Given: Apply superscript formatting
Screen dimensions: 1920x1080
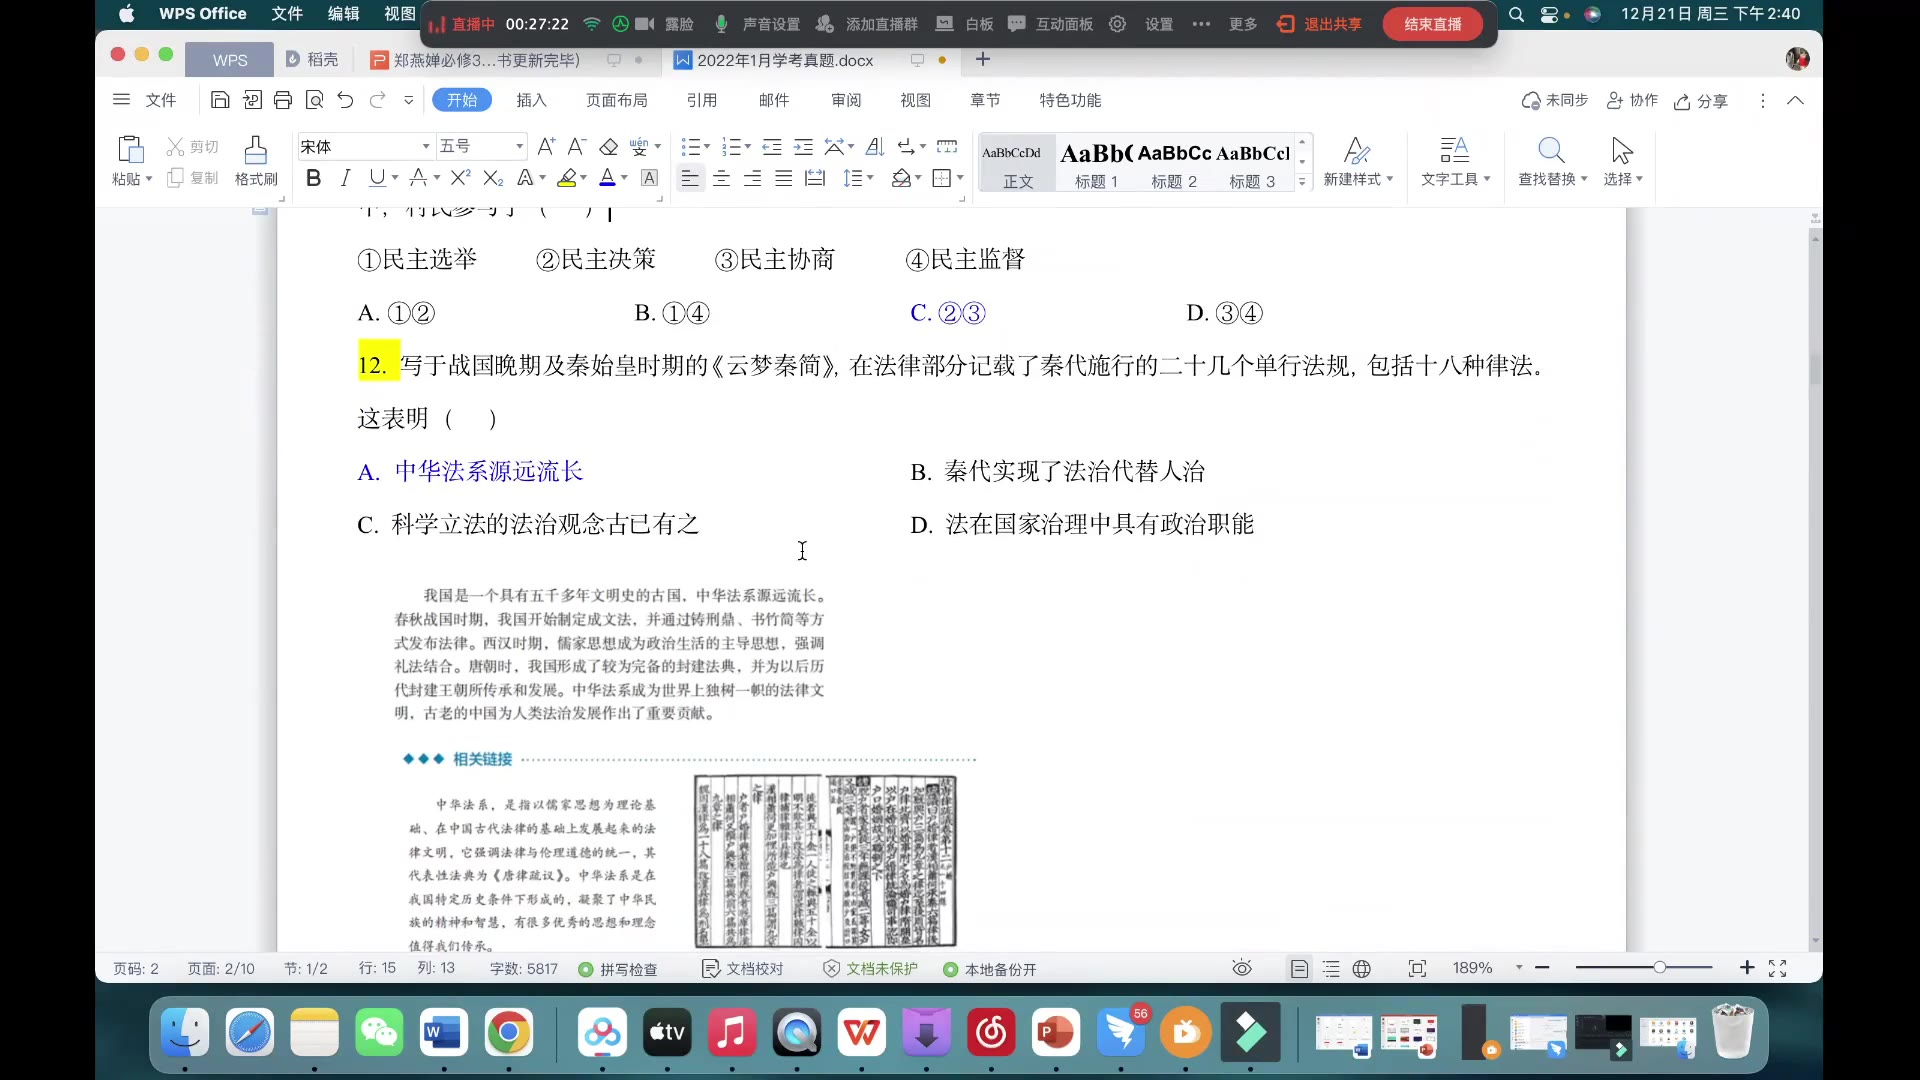Looking at the screenshot, I should pos(460,178).
